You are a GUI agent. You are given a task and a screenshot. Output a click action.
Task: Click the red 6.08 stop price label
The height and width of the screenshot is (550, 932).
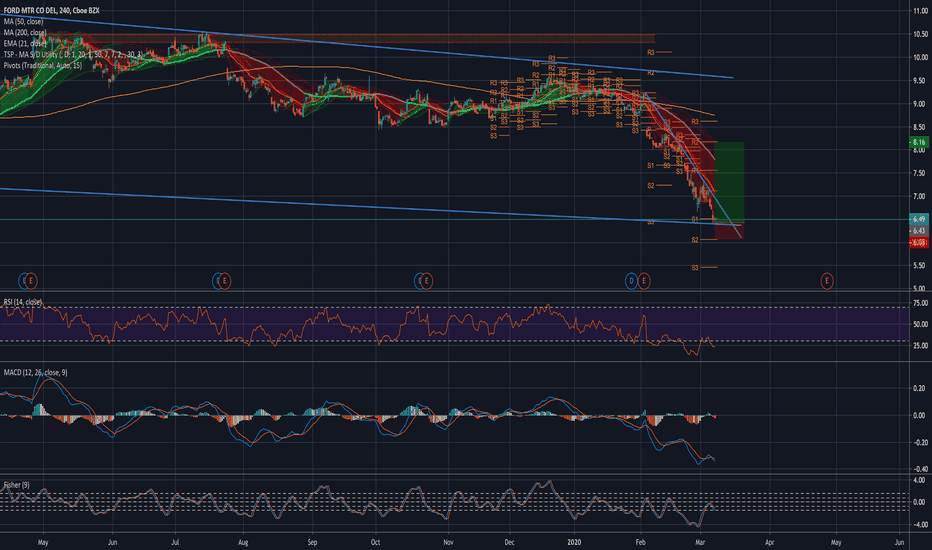coord(919,242)
